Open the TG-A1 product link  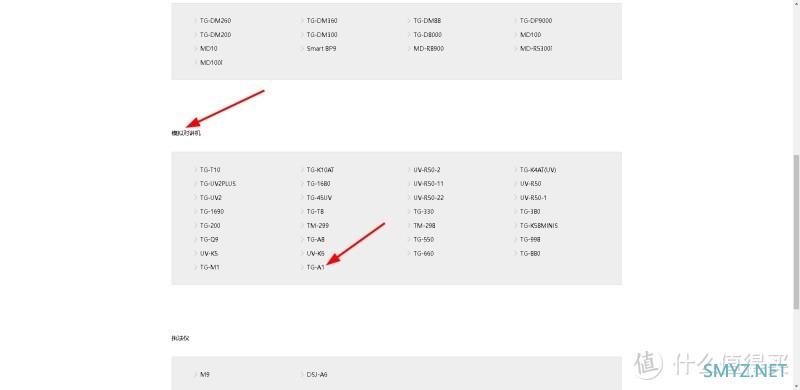[315, 267]
